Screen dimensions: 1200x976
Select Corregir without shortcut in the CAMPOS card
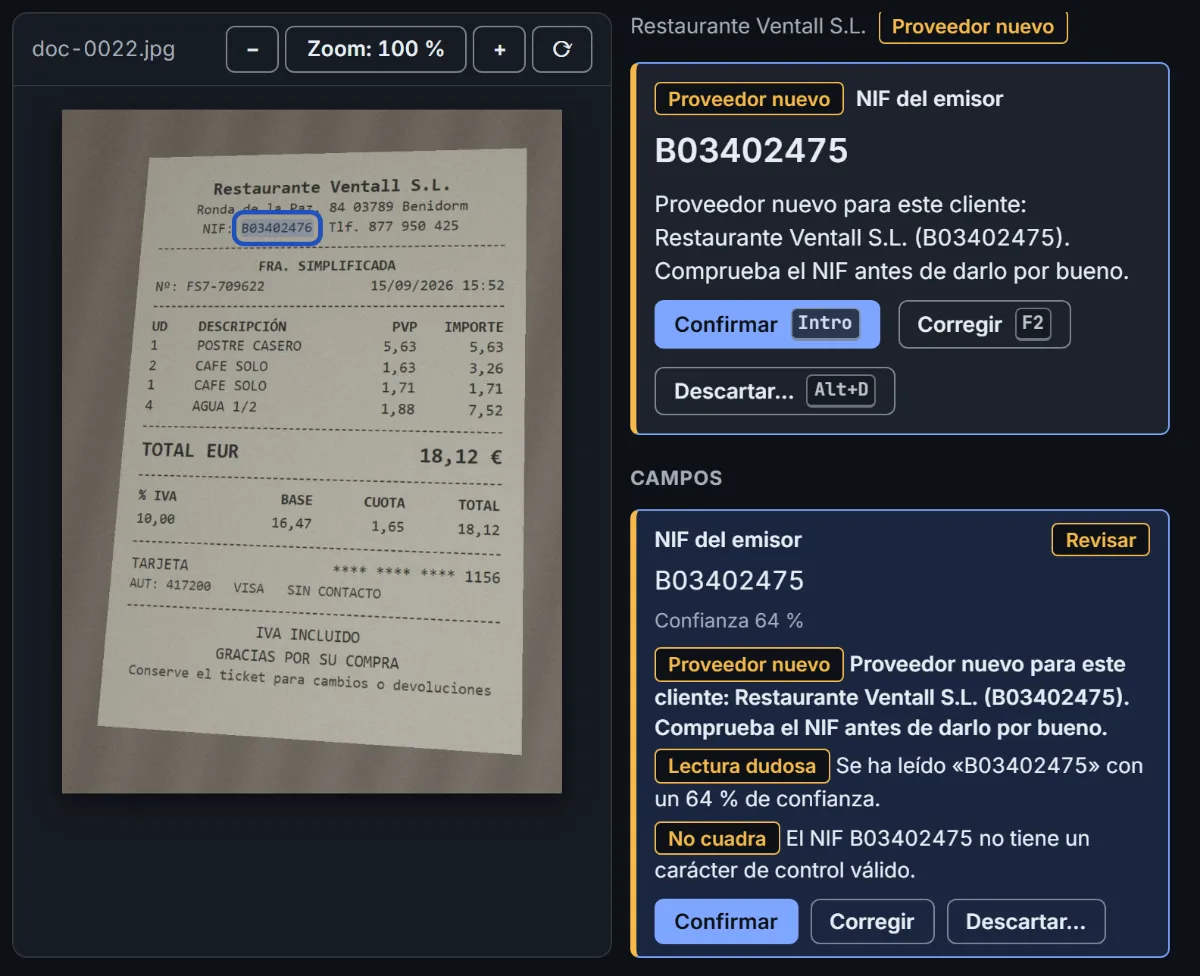coord(872,922)
